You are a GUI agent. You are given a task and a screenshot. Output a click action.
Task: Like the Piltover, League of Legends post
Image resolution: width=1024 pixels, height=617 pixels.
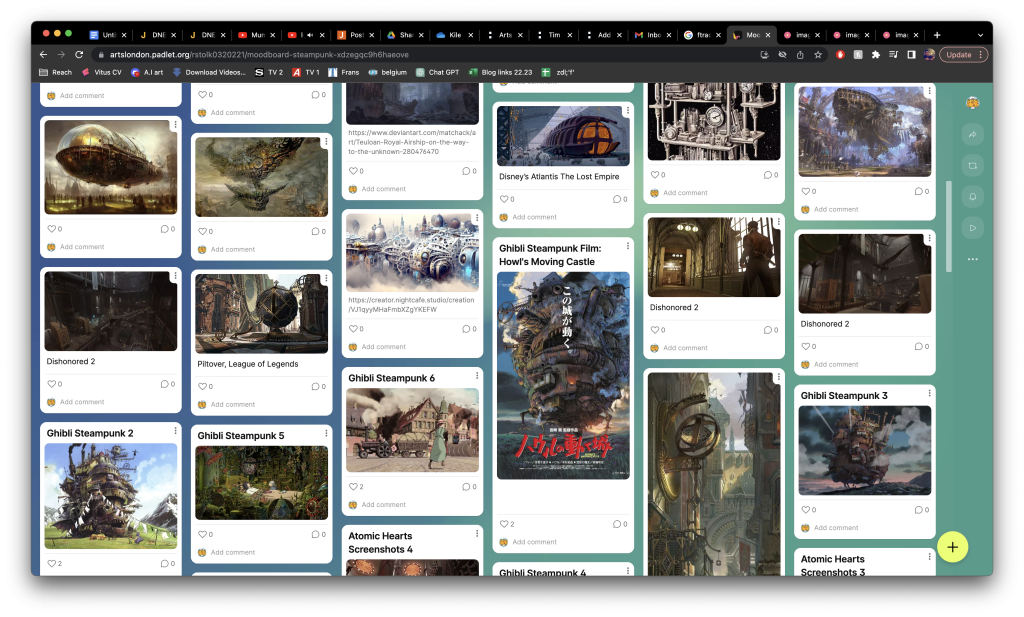202,387
